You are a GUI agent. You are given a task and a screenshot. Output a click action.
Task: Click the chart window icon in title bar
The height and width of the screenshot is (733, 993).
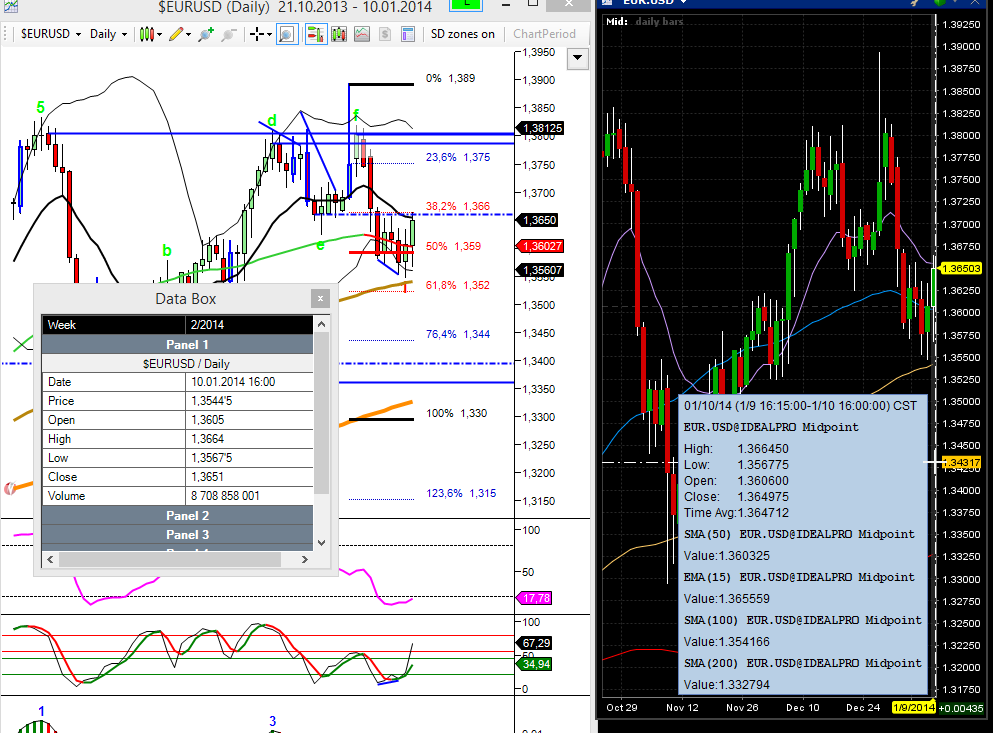pyautogui.click(x=10, y=6)
